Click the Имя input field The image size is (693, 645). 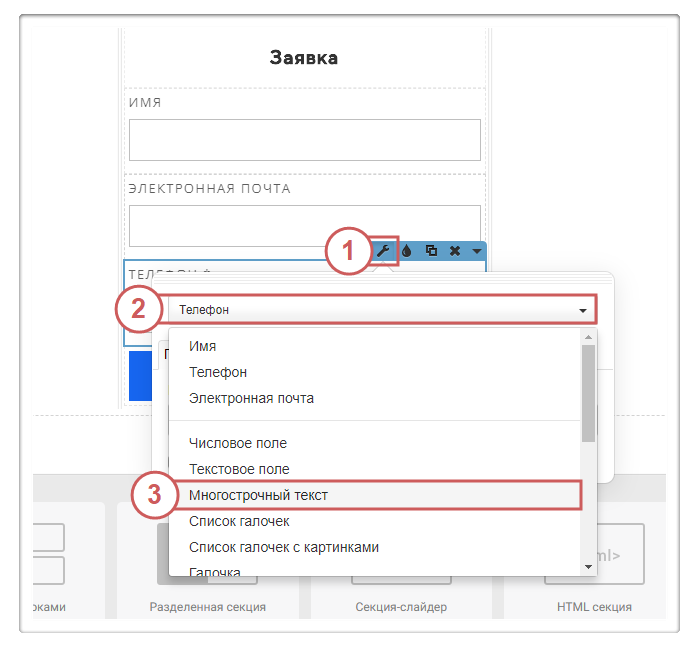pos(304,140)
